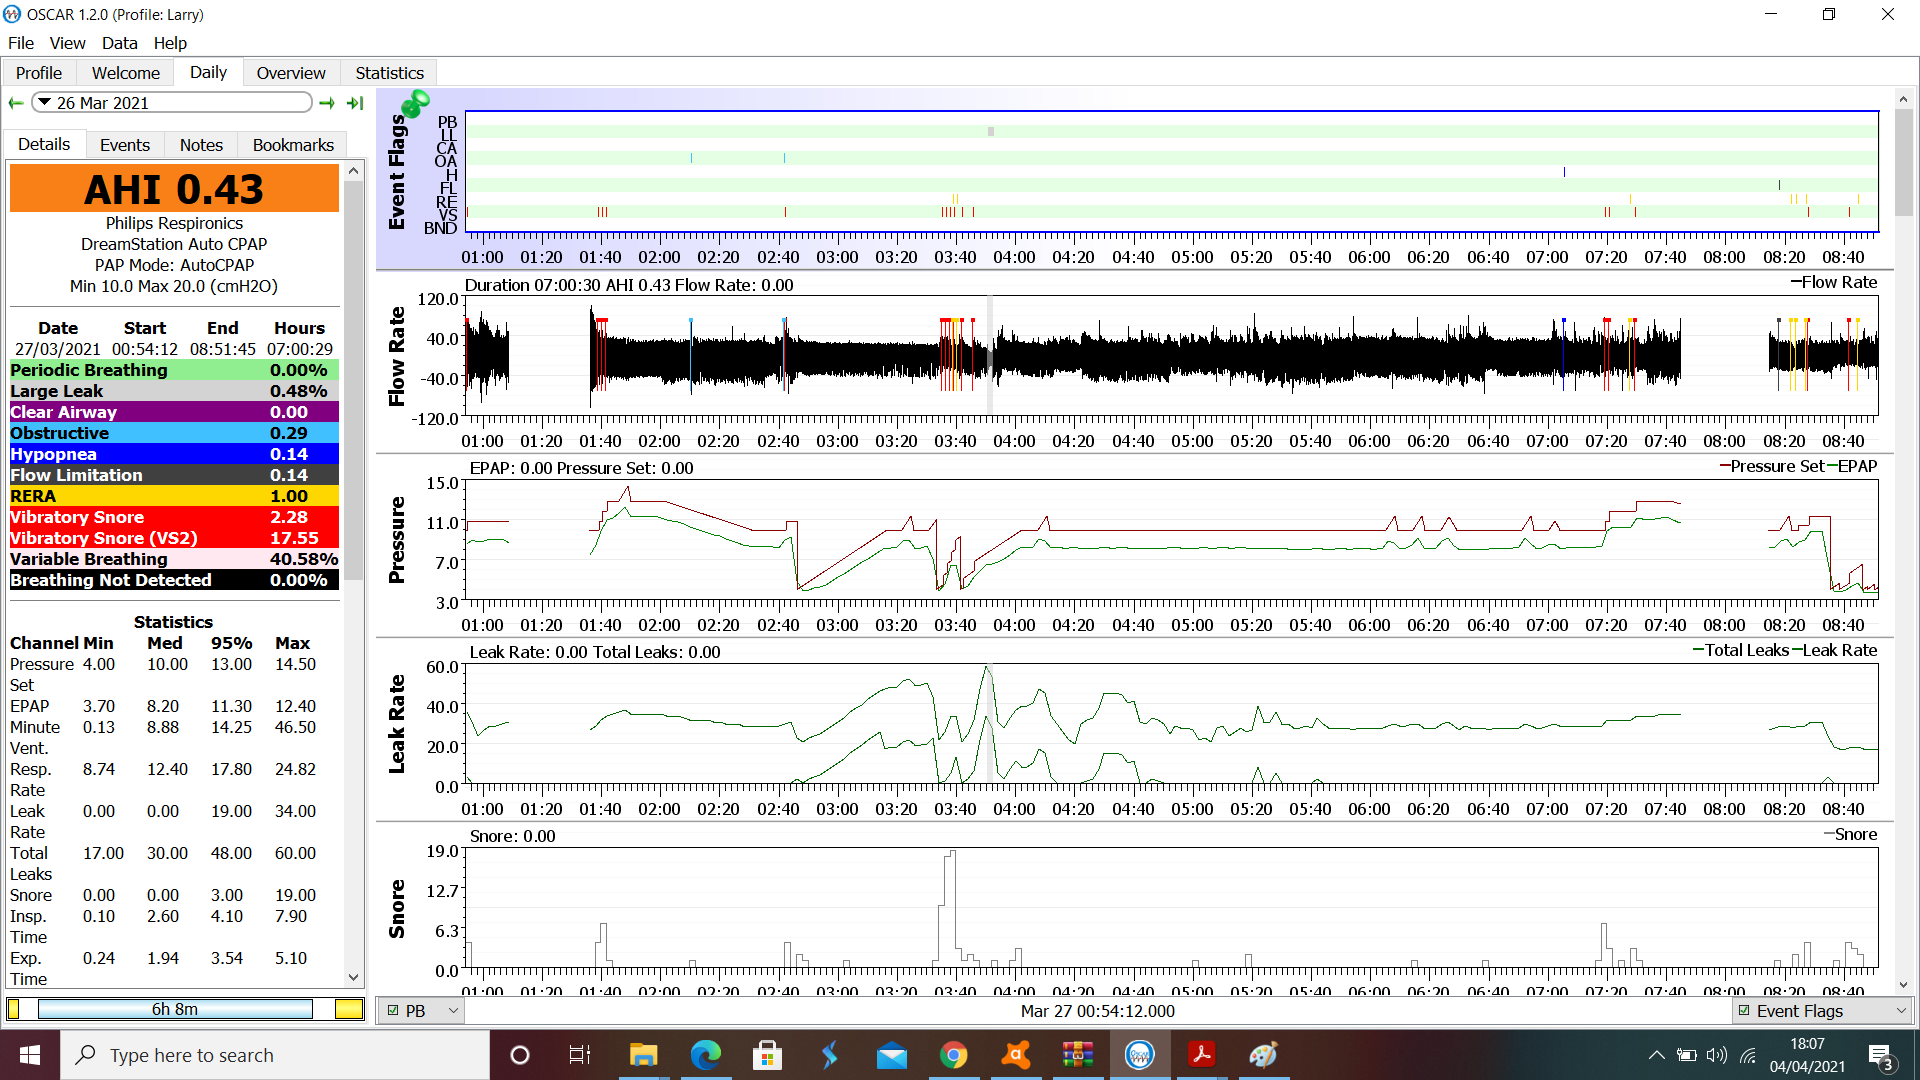Image resolution: width=1920 pixels, height=1080 pixels.
Task: Click the Details panel scroll down arrow
Action: (353, 977)
